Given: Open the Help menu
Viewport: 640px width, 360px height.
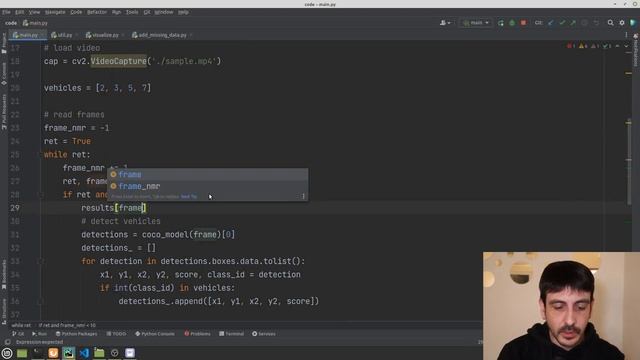Looking at the screenshot, I should click(x=183, y=12).
